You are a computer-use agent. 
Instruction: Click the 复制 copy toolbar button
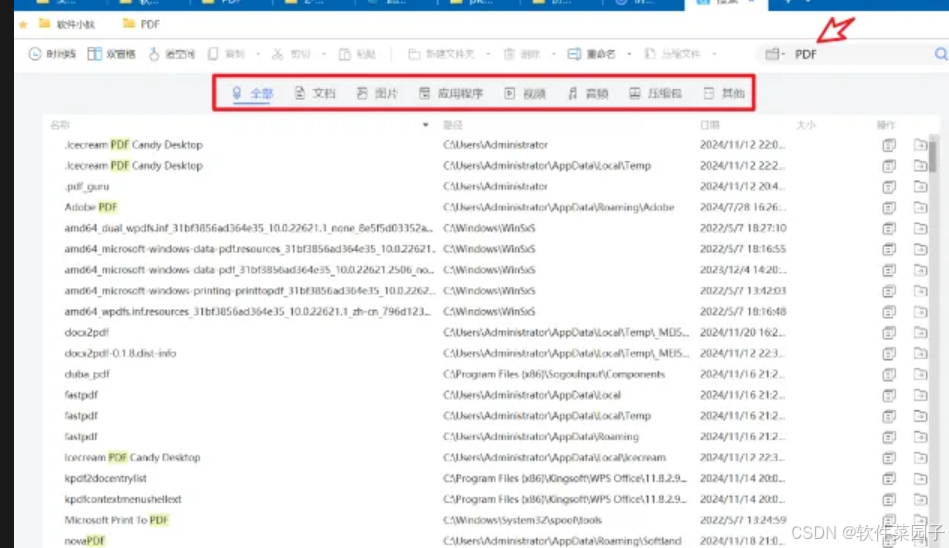click(226, 54)
